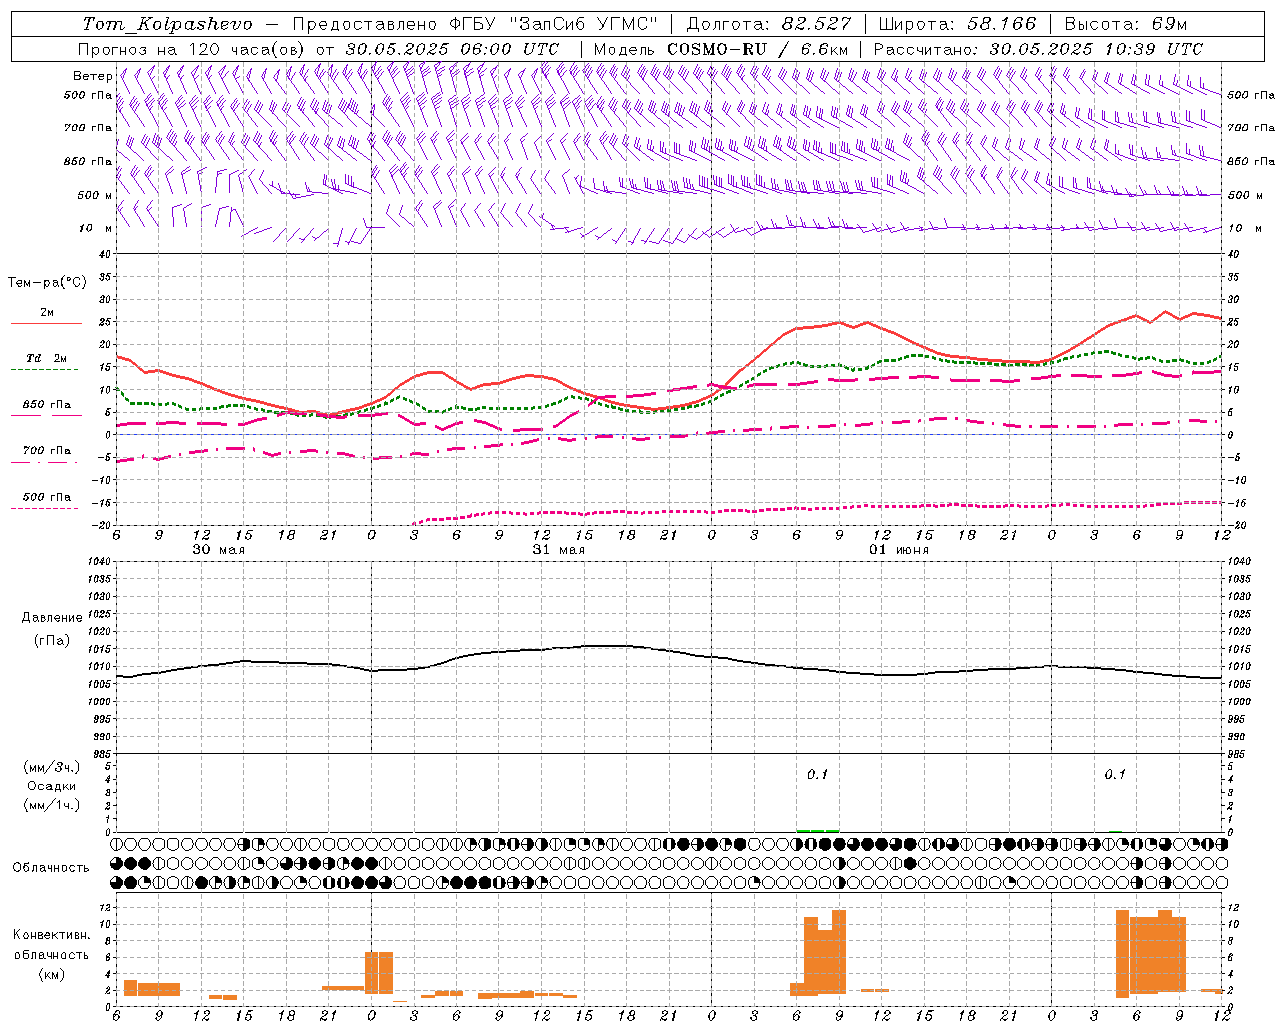Click the "Осадки" precipitation label
This screenshot has width=1280, height=1024.
(52, 786)
